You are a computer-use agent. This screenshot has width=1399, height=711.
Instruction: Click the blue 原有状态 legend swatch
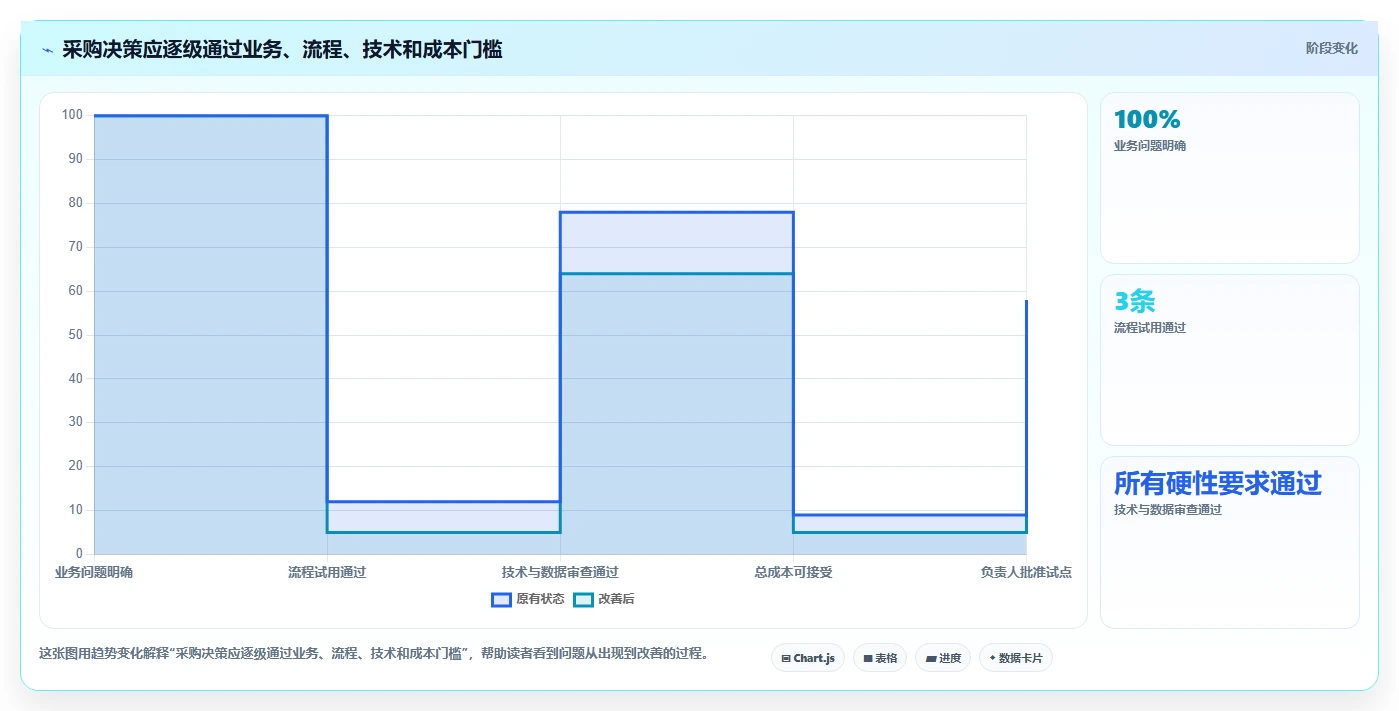point(502,599)
